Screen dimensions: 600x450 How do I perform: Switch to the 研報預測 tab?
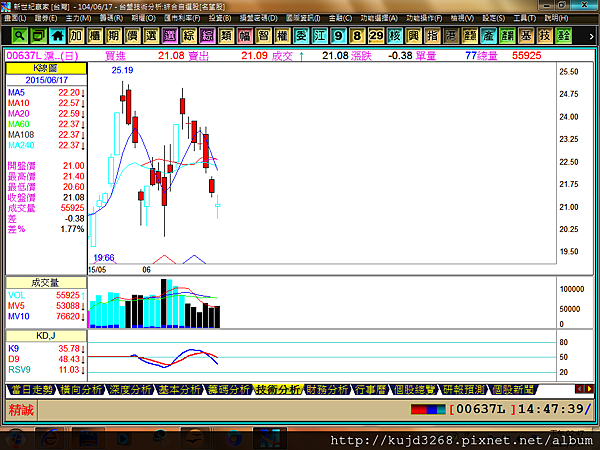(x=463, y=390)
